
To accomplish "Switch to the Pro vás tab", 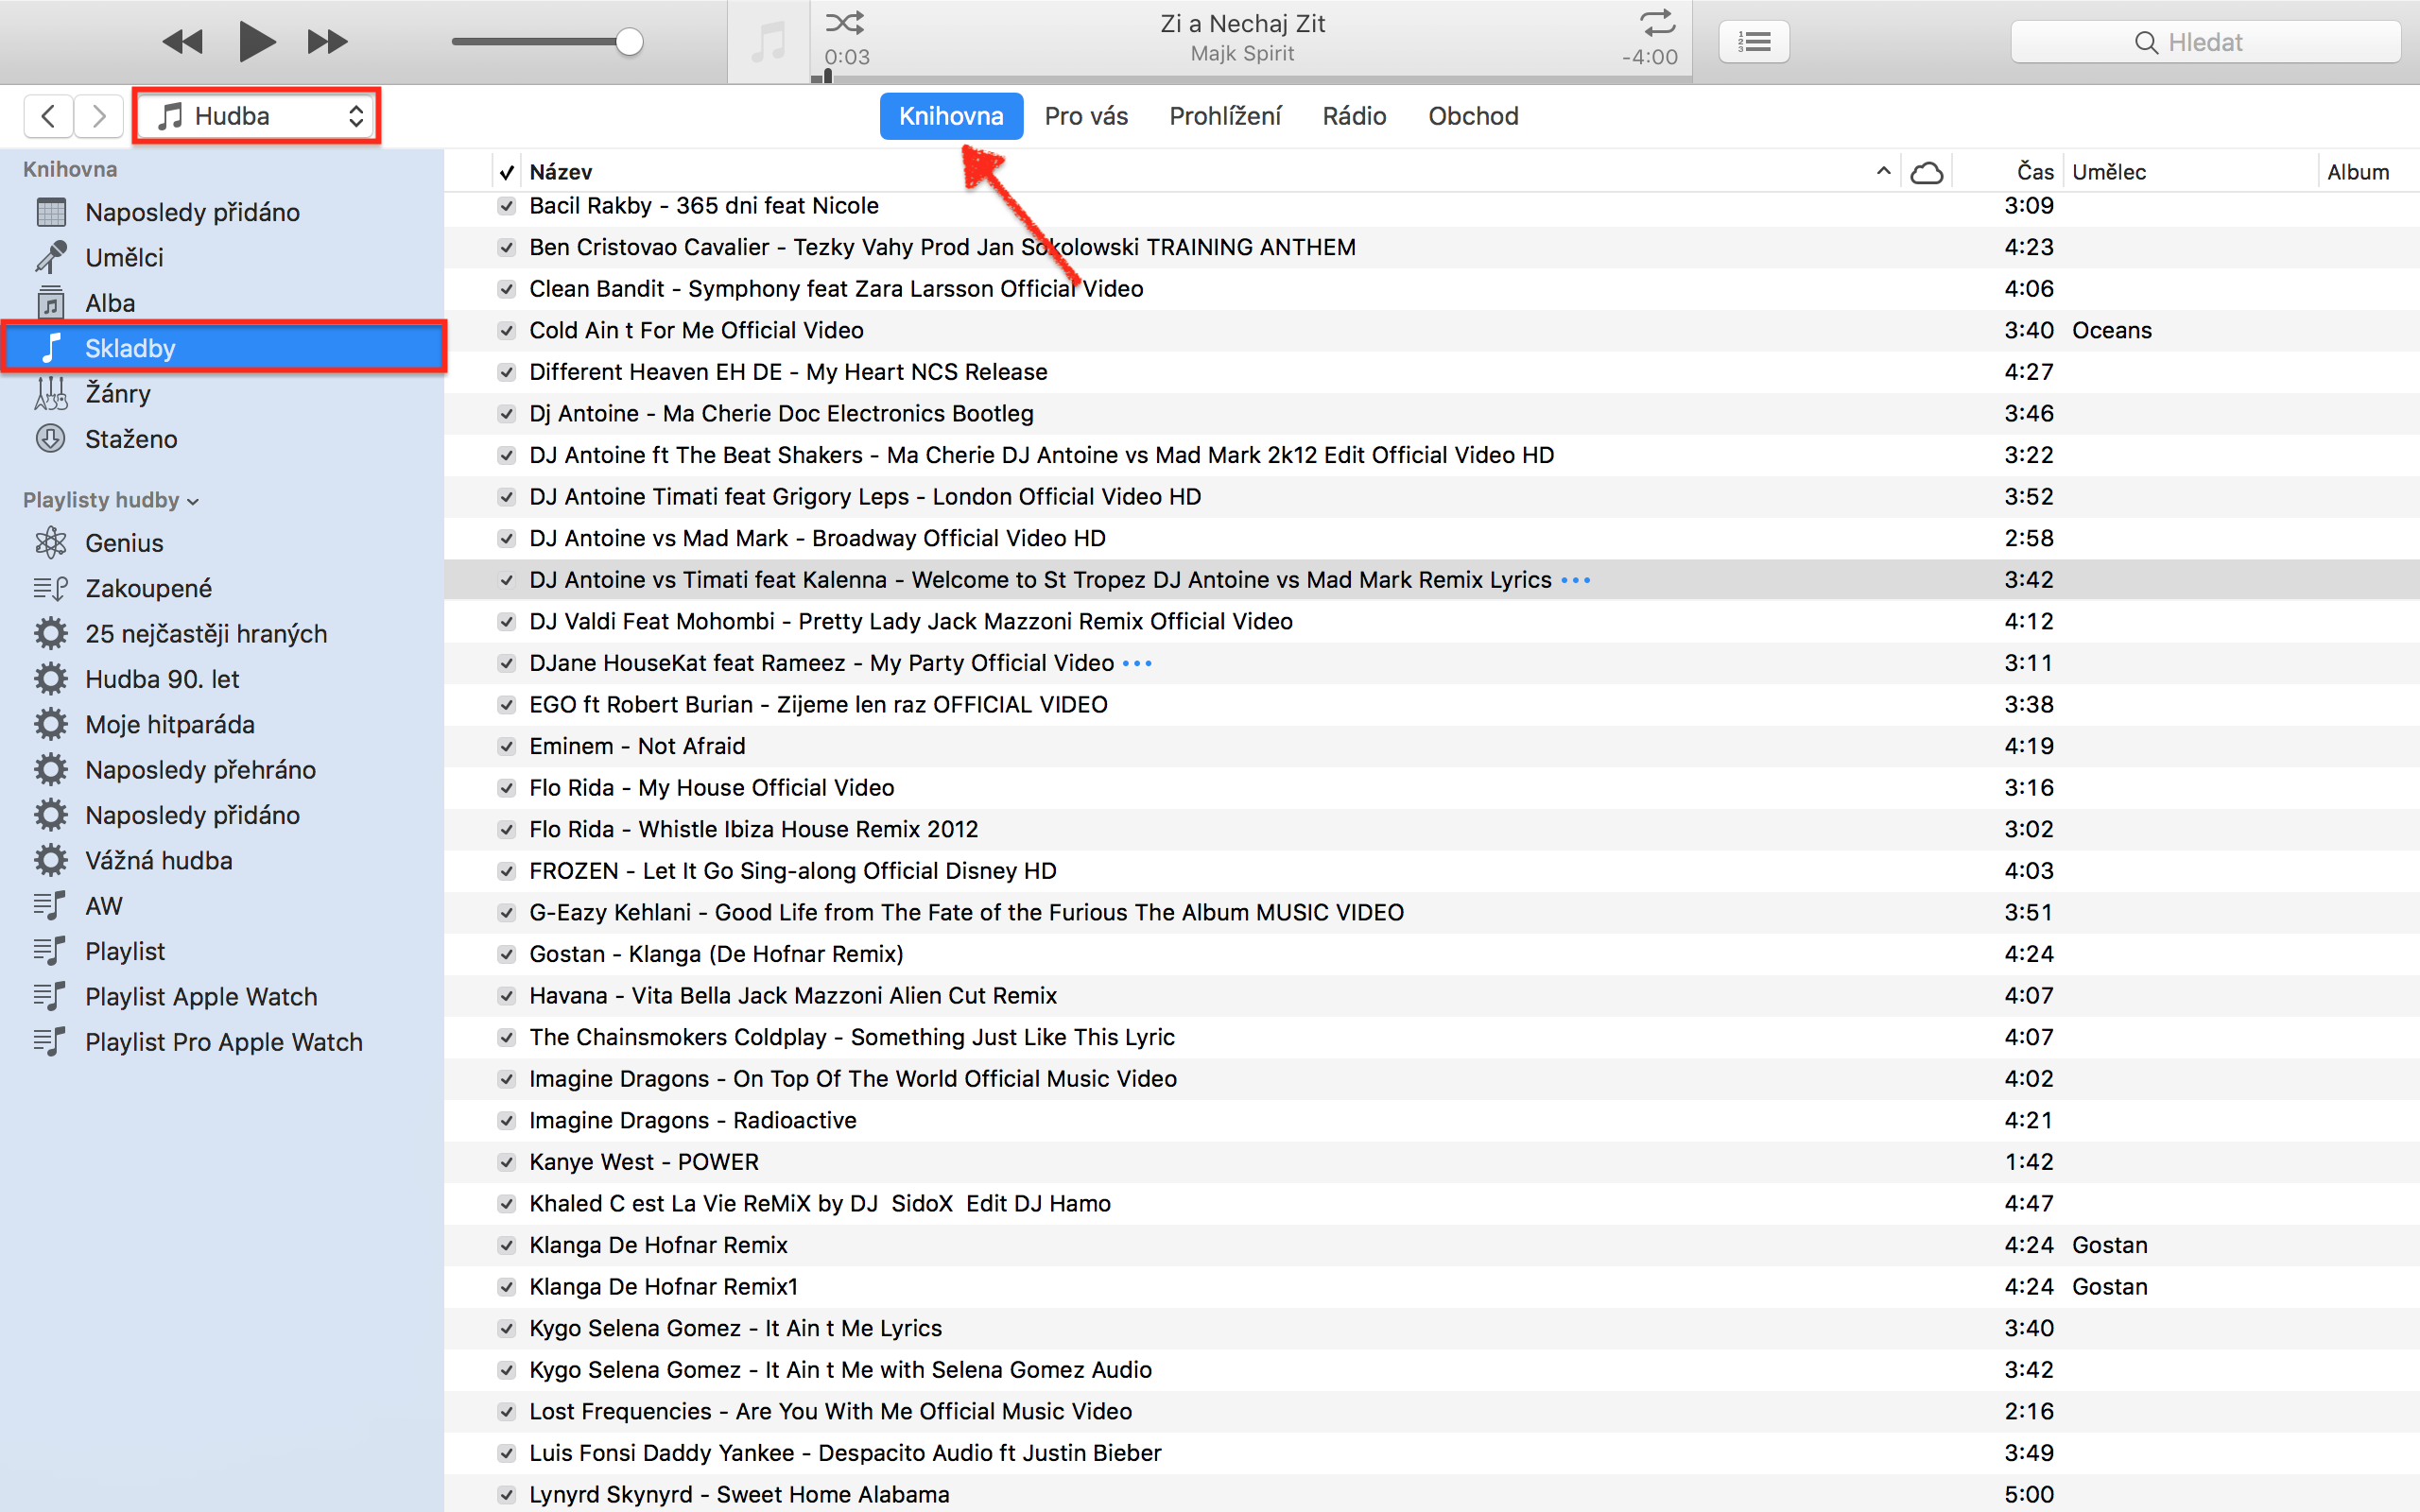I will 1086,116.
